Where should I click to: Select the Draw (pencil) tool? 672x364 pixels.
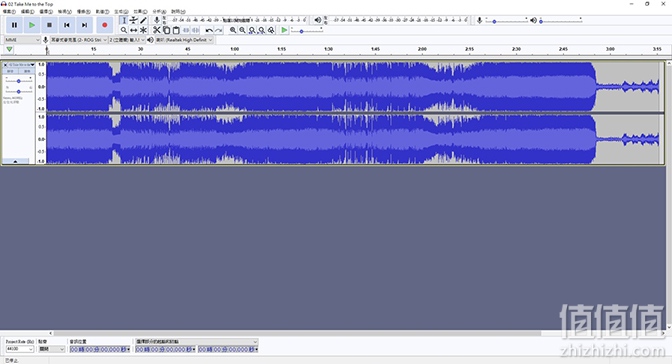[144, 20]
